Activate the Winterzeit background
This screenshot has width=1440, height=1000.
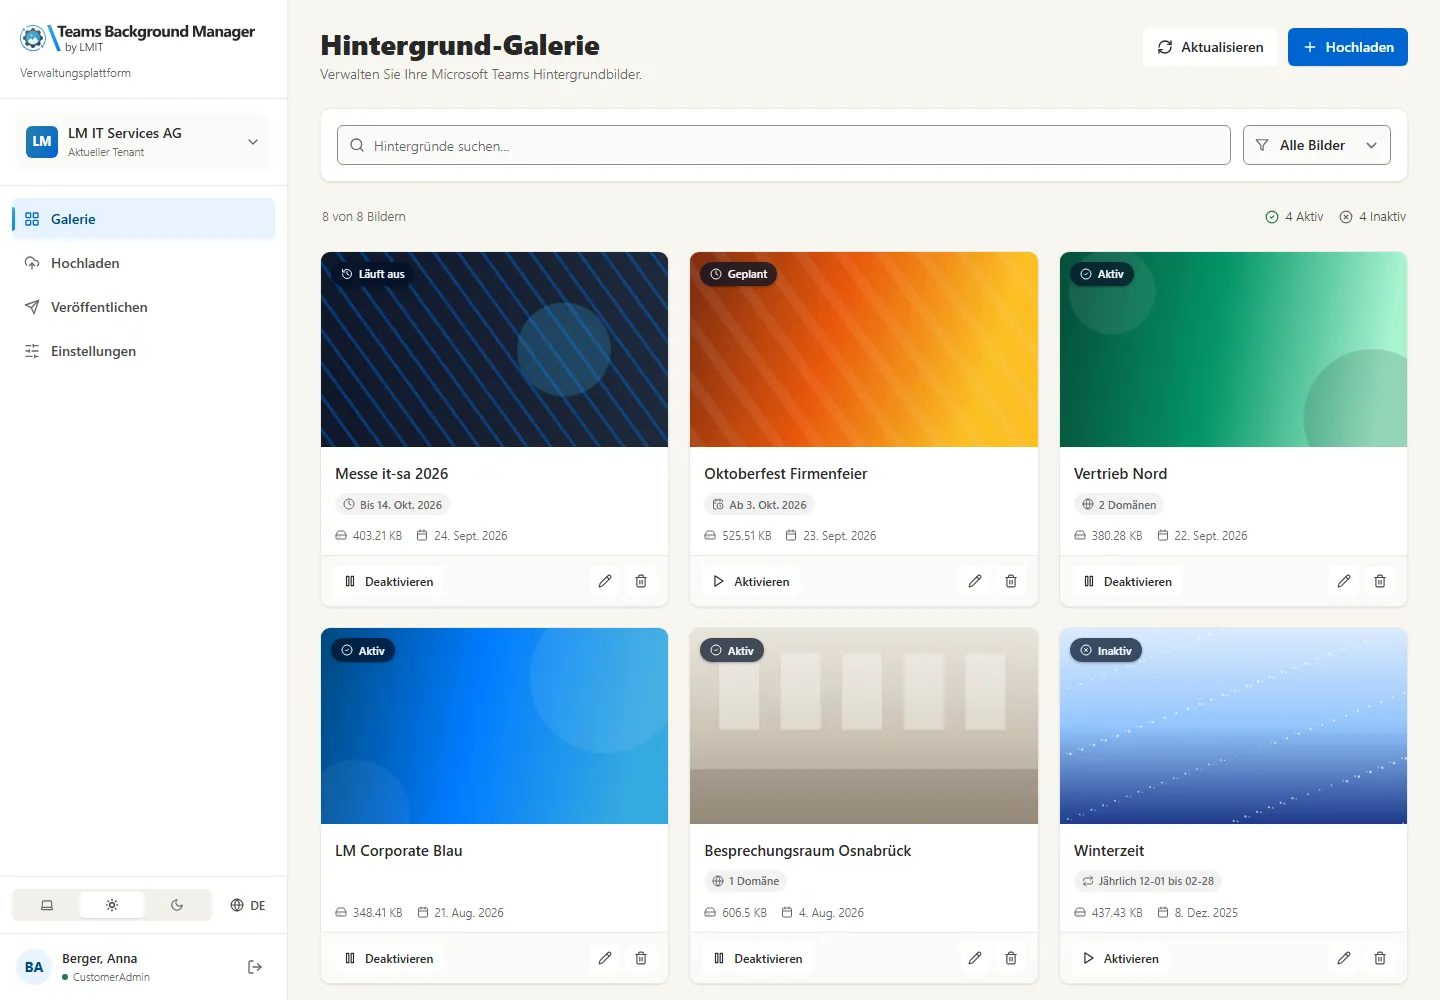[x=1121, y=958]
